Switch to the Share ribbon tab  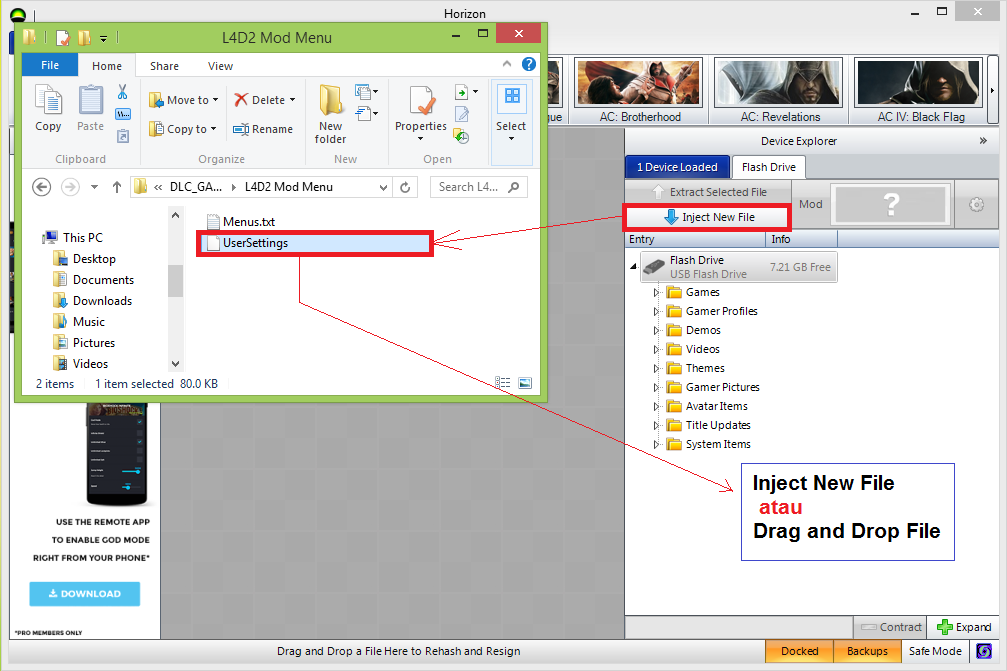[164, 65]
